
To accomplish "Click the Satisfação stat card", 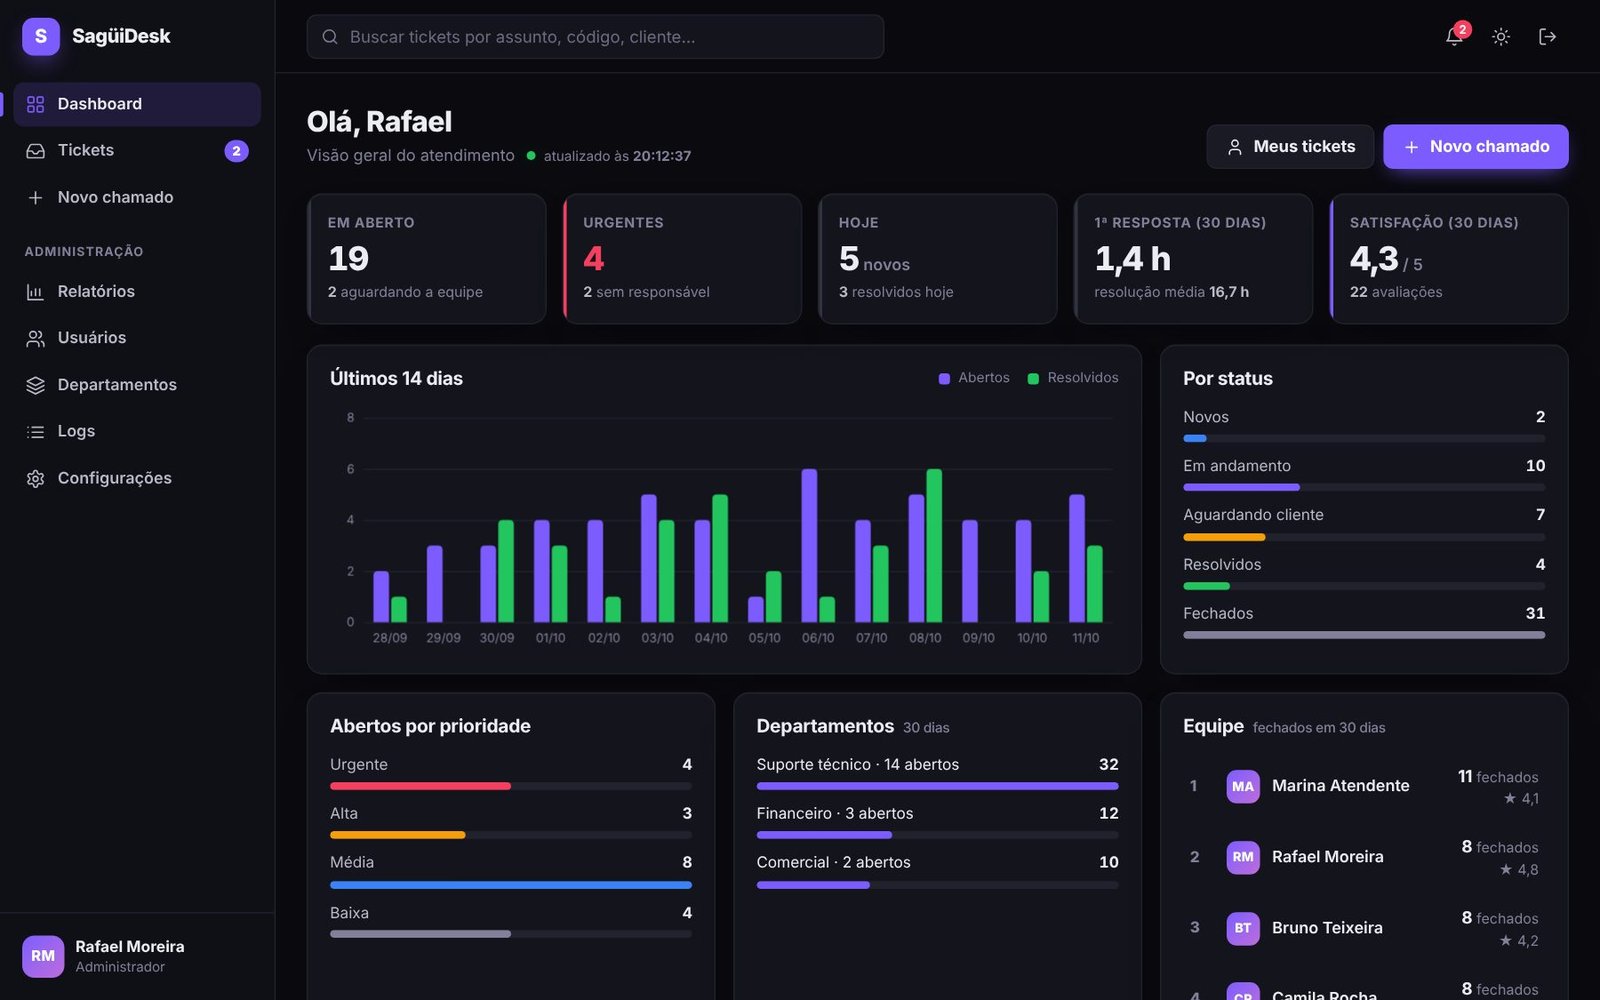I will 1449,259.
